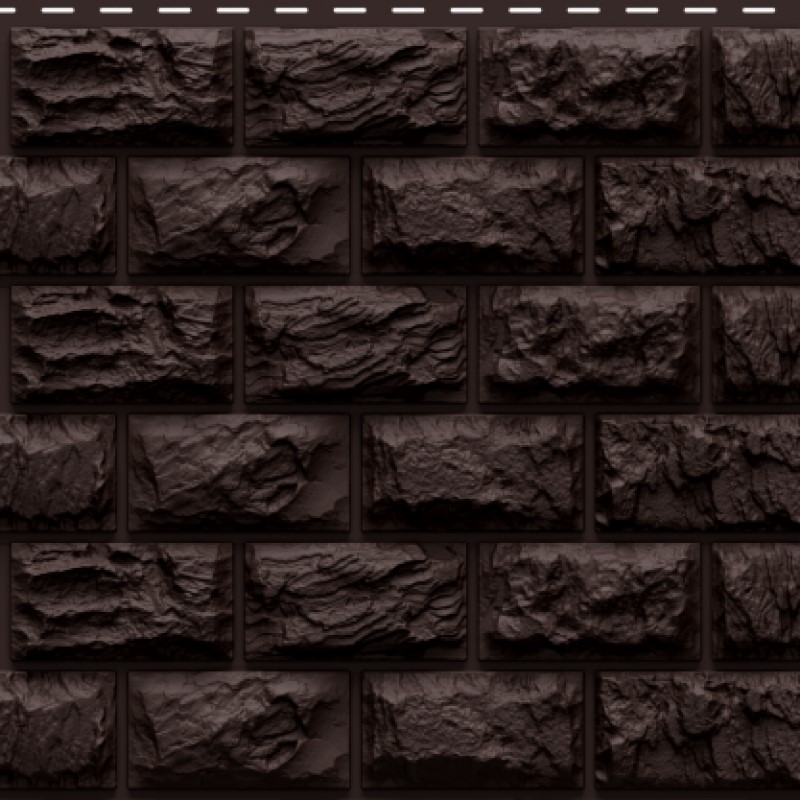Click the third brick in the top row
Screen dimensions: 800x800
coord(590,86)
